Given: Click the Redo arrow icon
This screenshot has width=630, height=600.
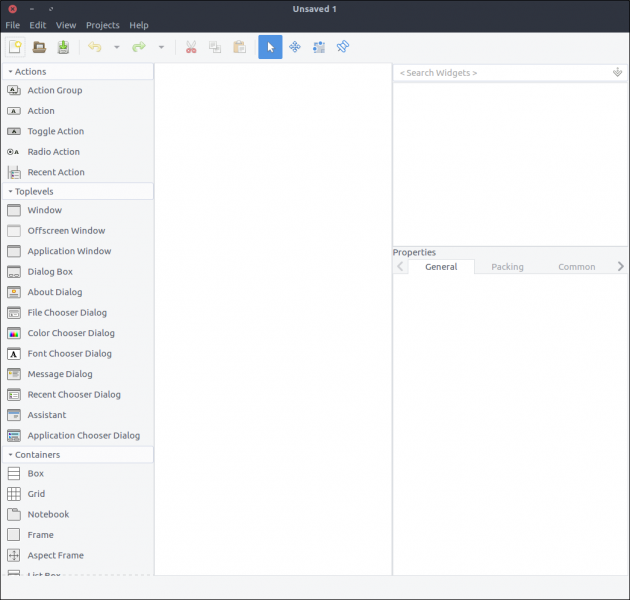Looking at the screenshot, I should tap(139, 47).
